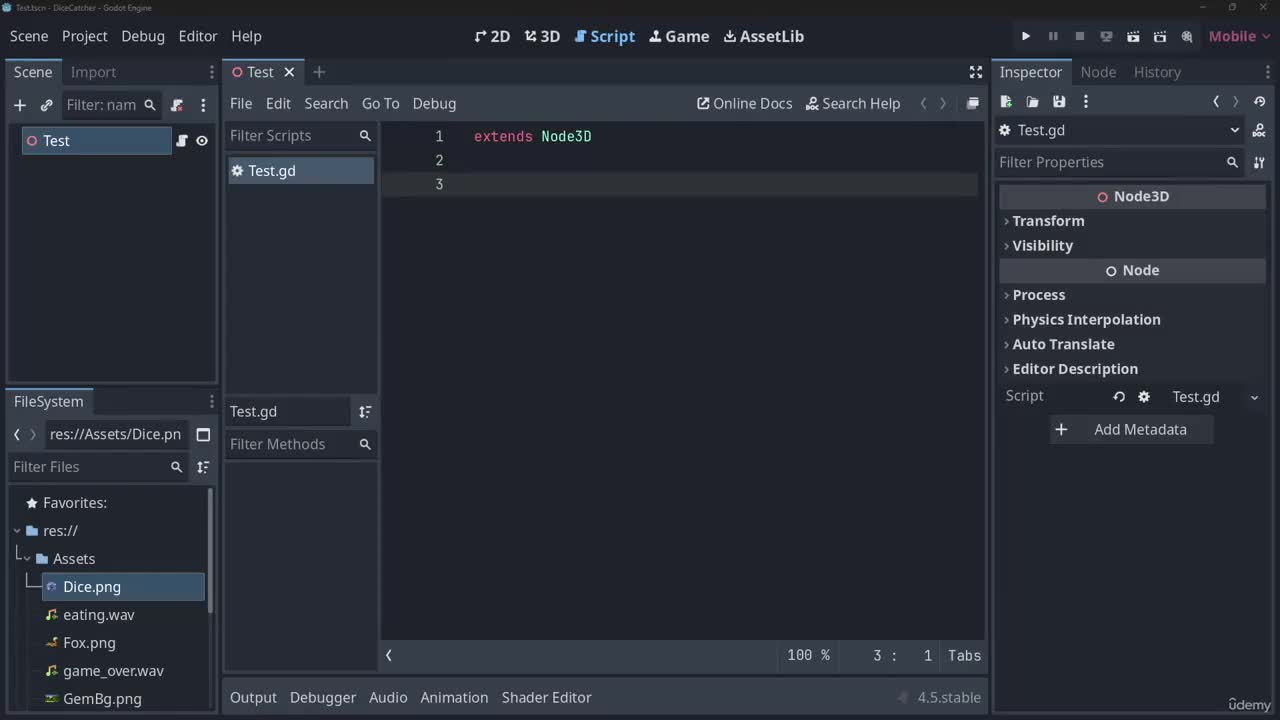1280x720 pixels.
Task: Open the Shader Editor bottom panel
Action: (546, 697)
